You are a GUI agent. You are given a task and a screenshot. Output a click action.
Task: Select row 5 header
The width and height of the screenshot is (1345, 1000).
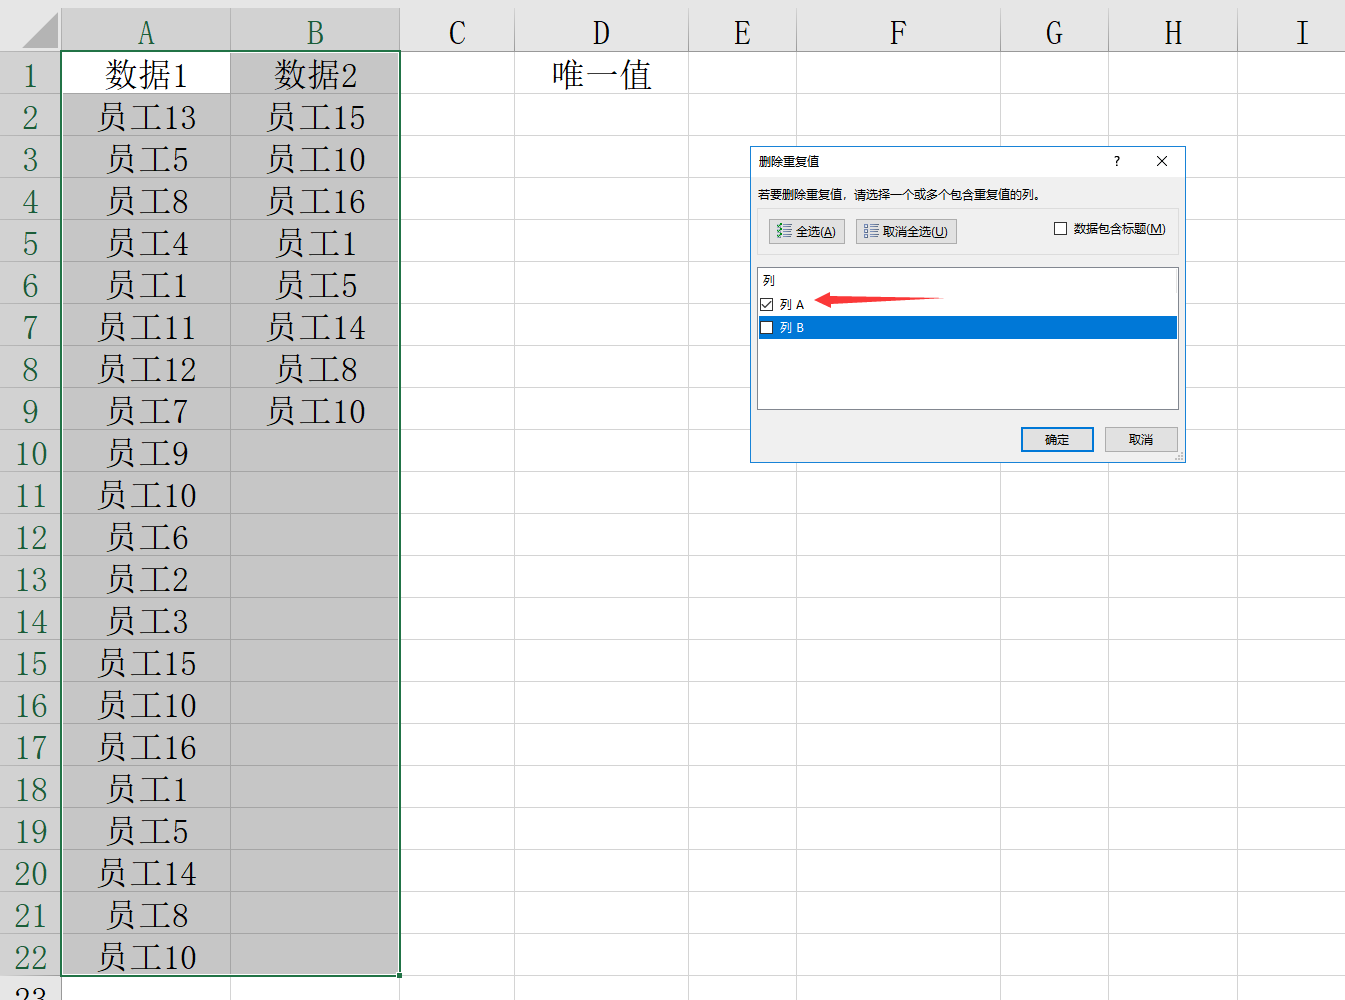pyautogui.click(x=30, y=242)
